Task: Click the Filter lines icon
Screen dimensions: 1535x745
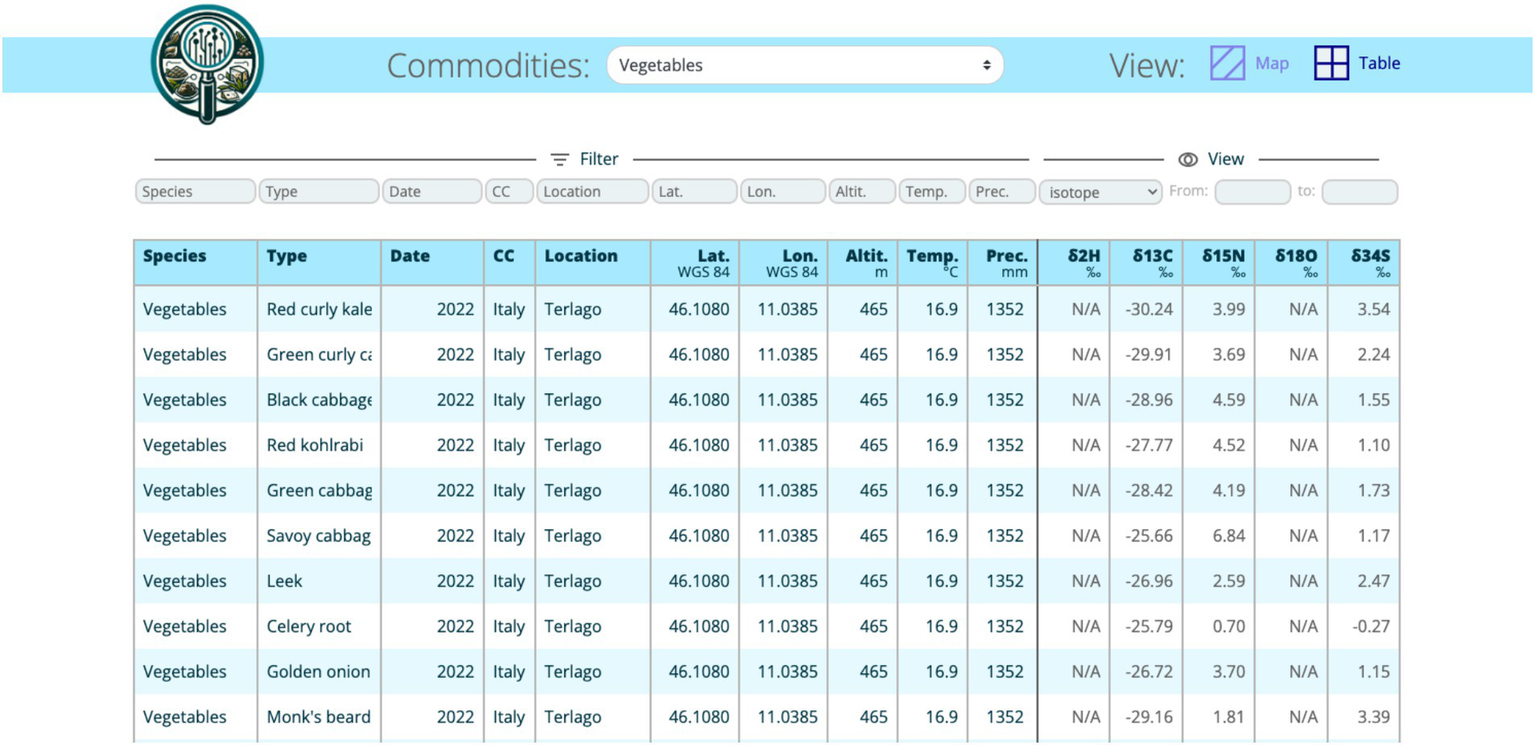Action: click(x=560, y=160)
